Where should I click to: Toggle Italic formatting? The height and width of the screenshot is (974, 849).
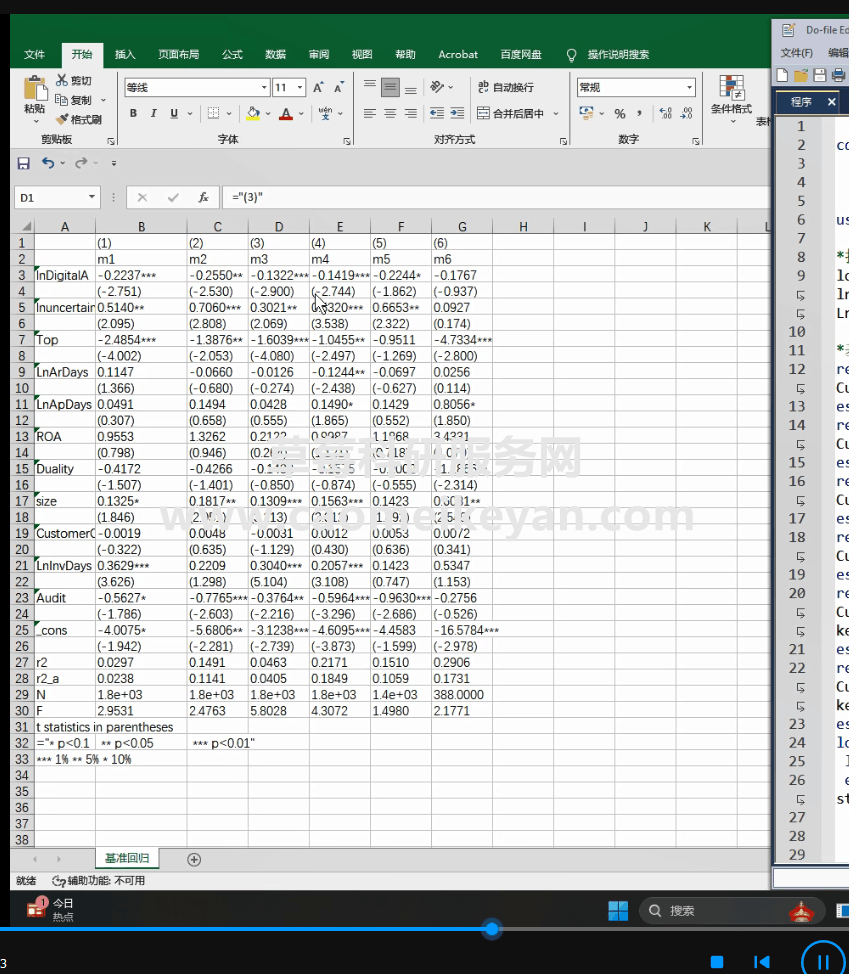pyautogui.click(x=153, y=113)
